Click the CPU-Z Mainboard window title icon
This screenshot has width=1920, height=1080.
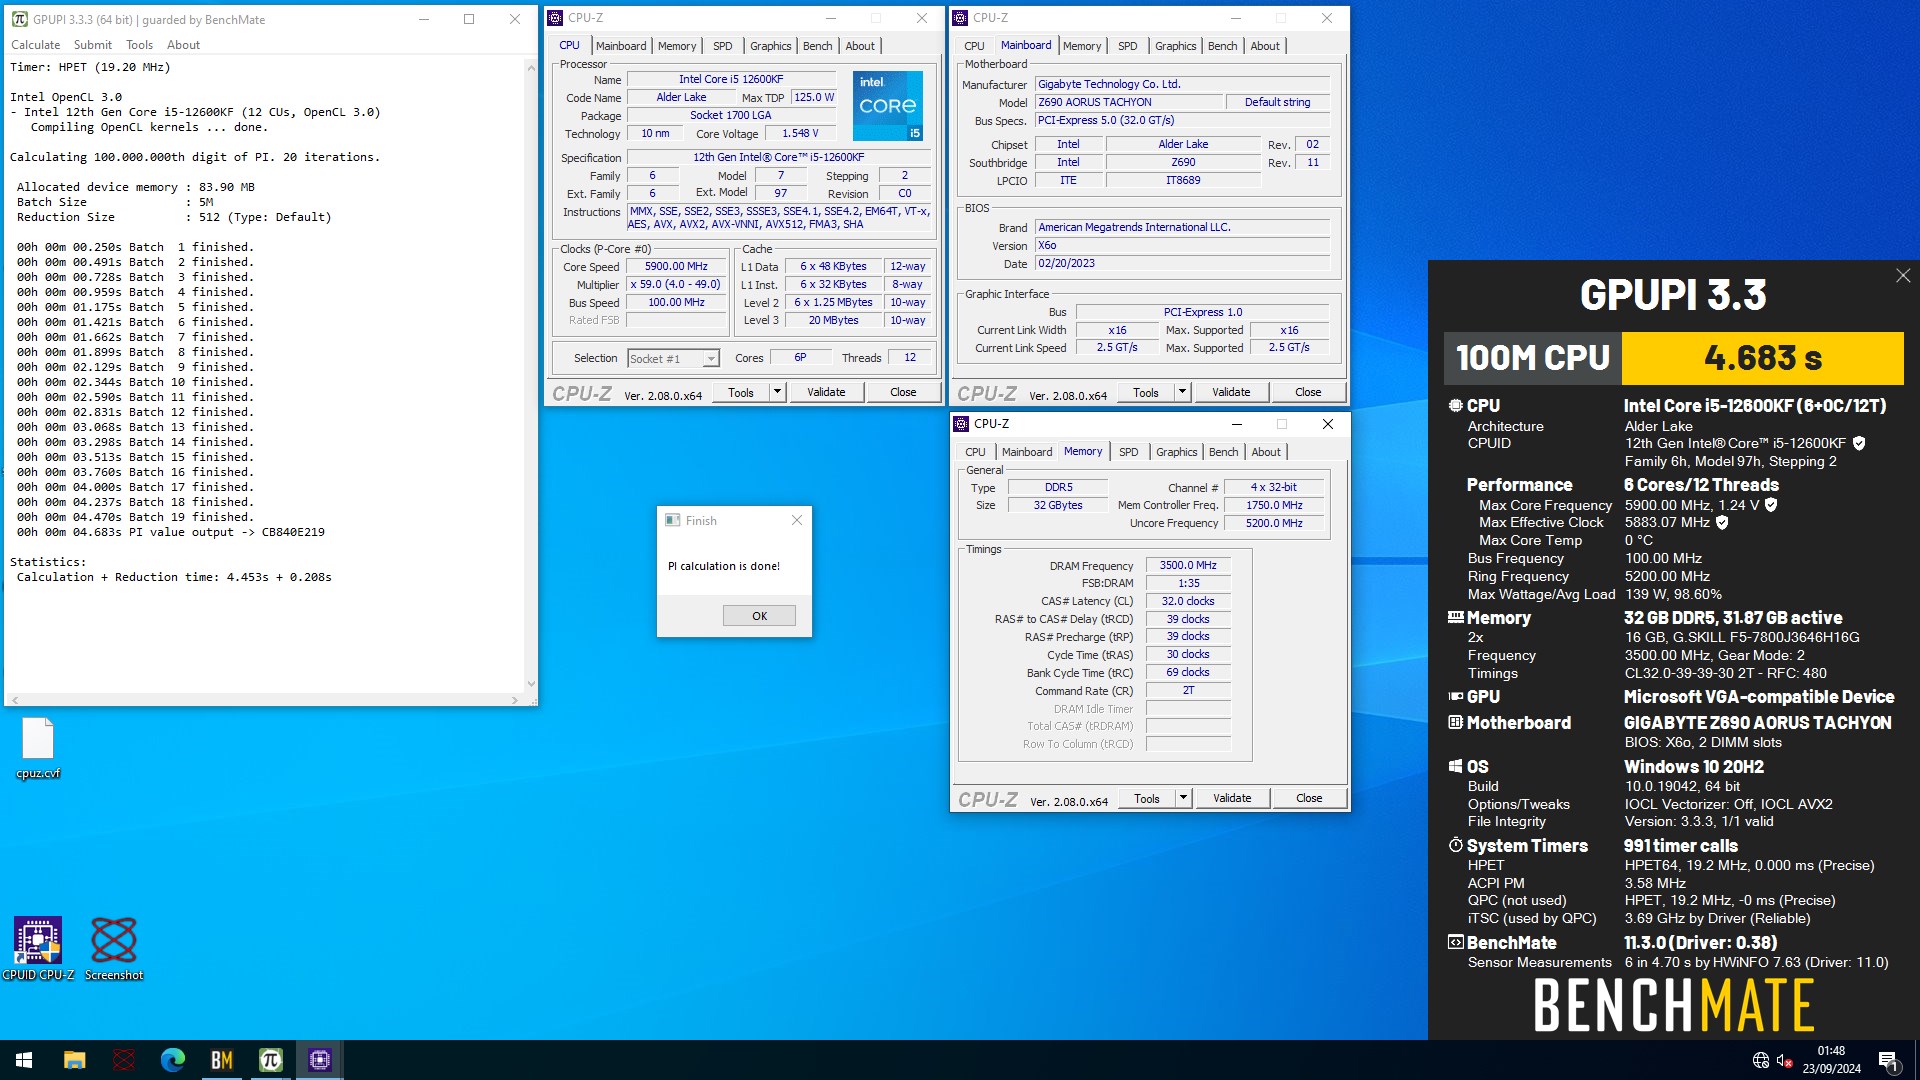[x=960, y=18]
